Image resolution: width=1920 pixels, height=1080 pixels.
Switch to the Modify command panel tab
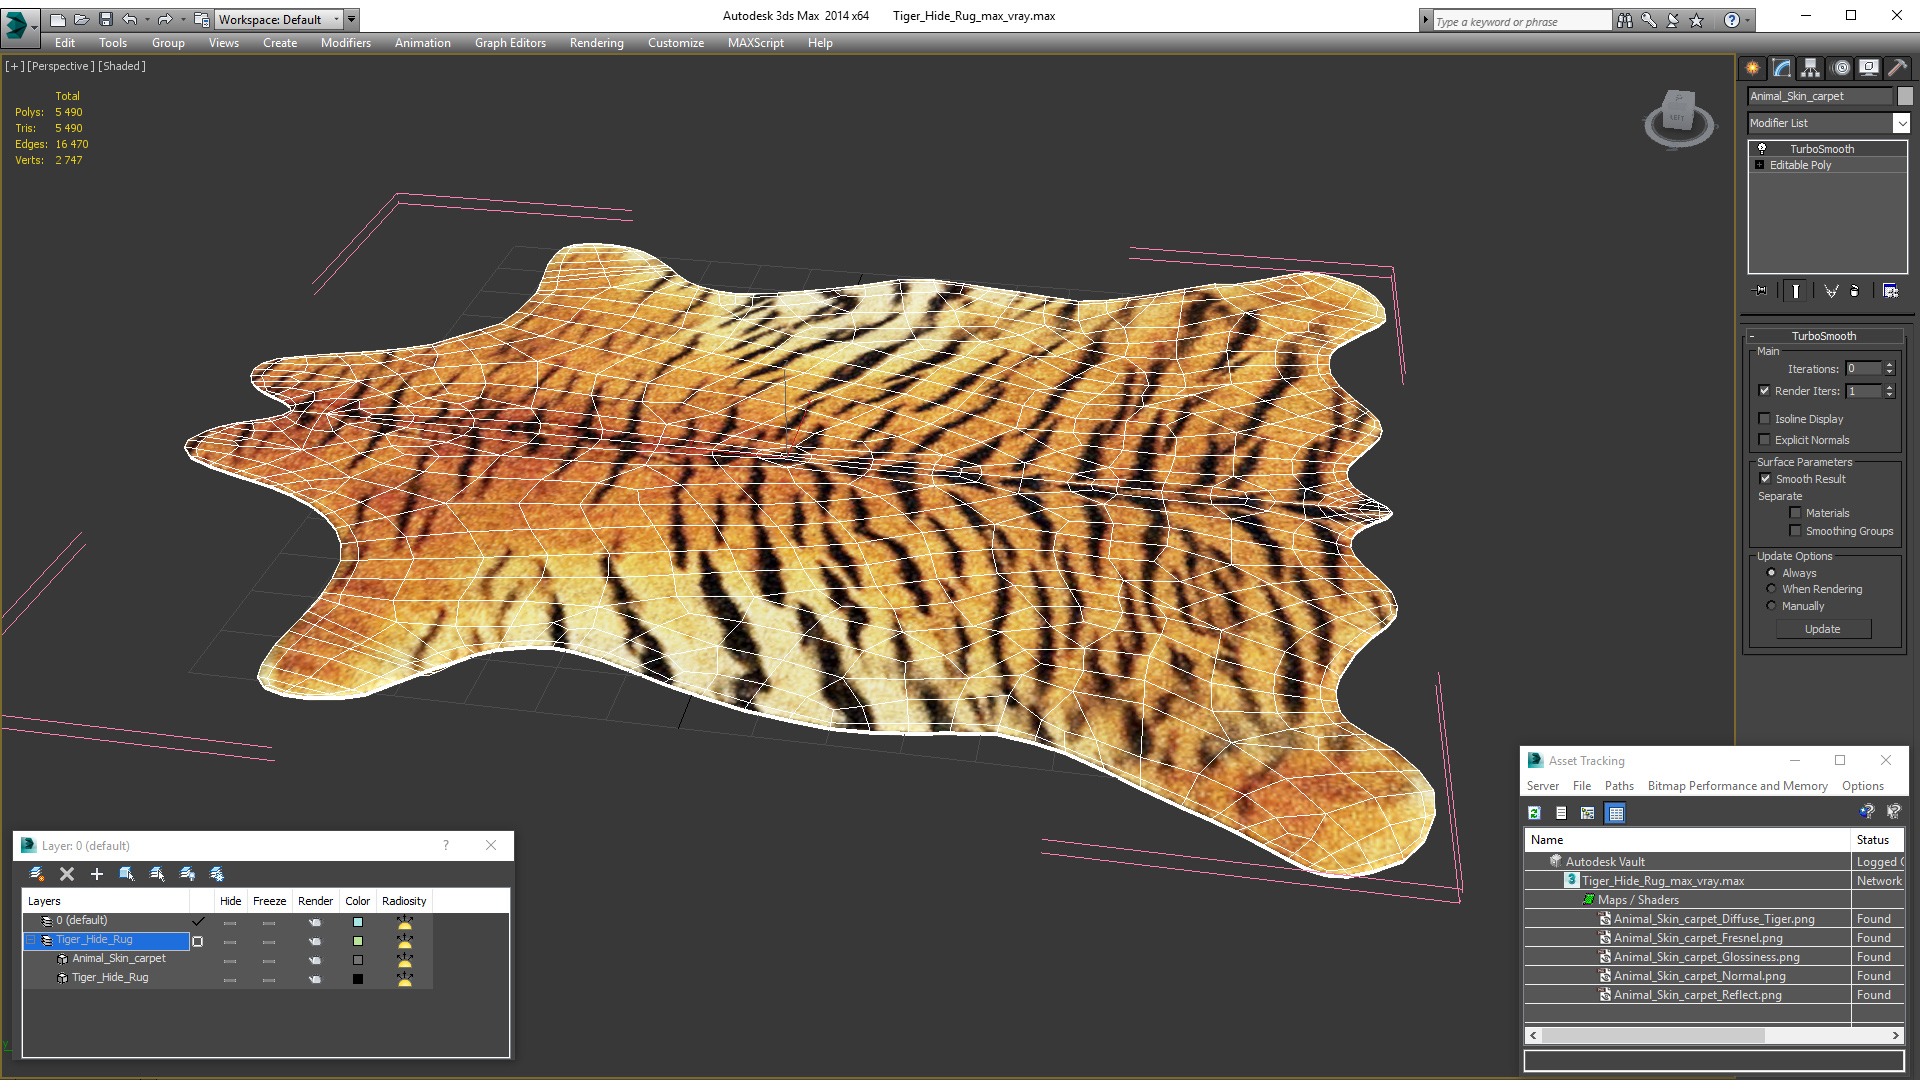pyautogui.click(x=1782, y=68)
